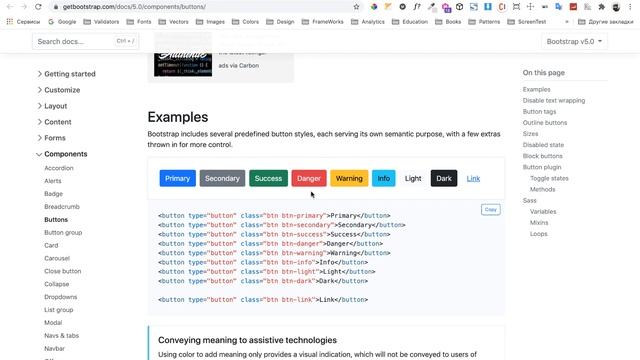The height and width of the screenshot is (360, 640).
Task: Open the apps grid Сервисы shortcut
Action: (23, 22)
